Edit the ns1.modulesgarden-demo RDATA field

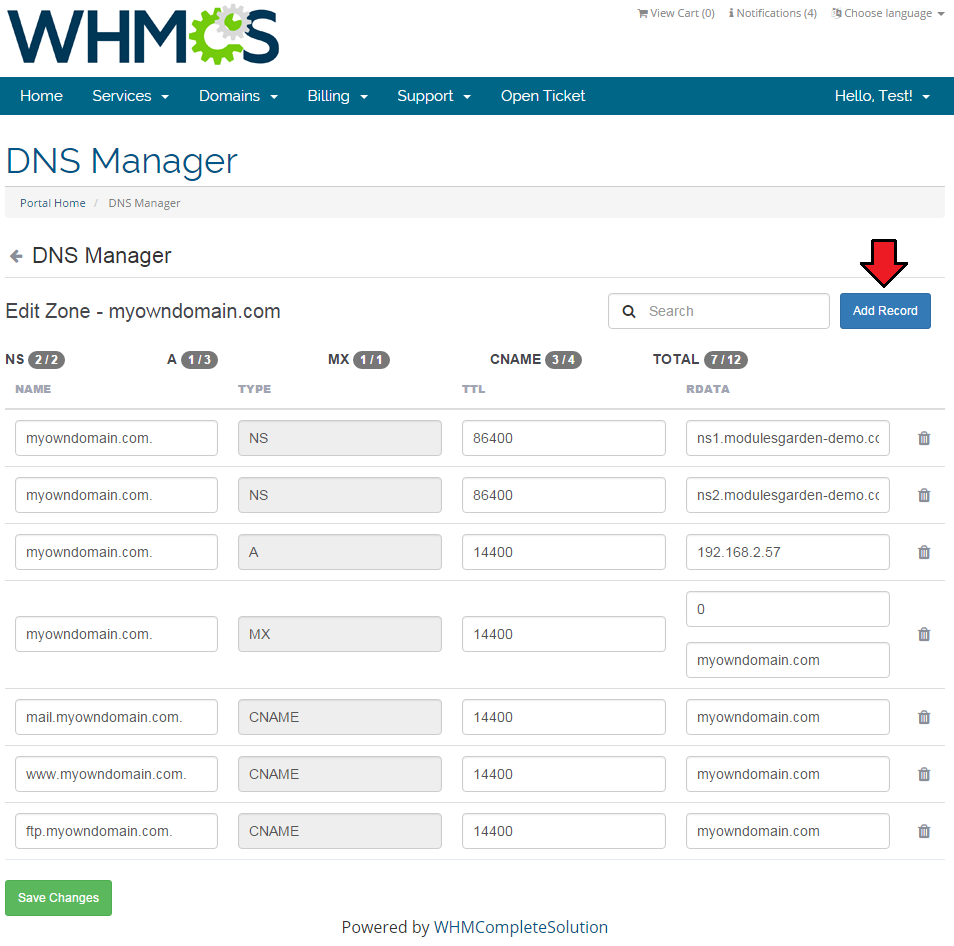[x=787, y=438]
